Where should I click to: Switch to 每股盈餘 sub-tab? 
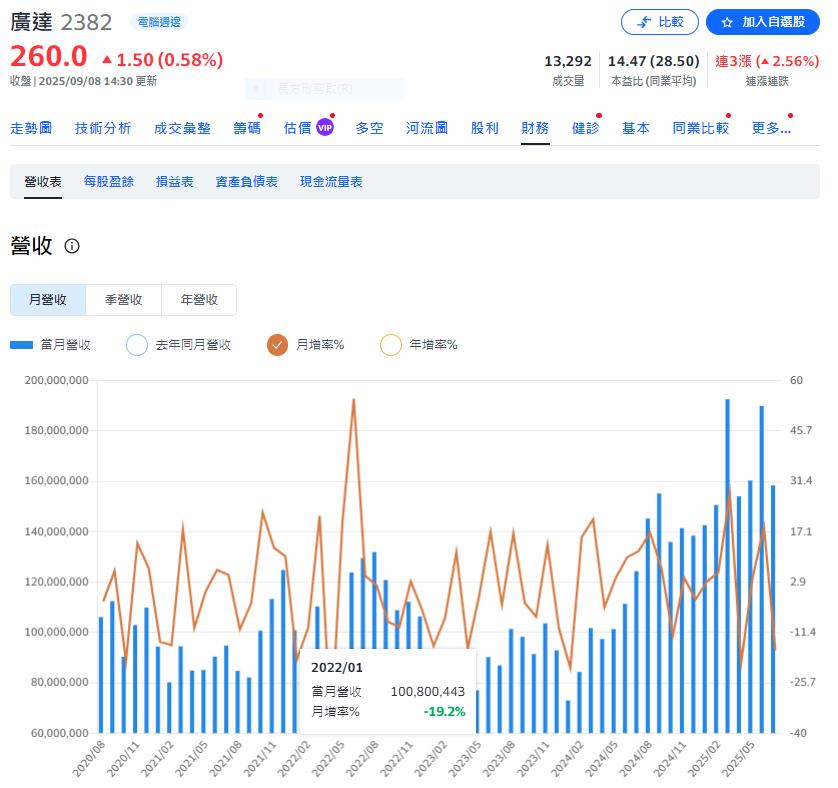point(109,182)
